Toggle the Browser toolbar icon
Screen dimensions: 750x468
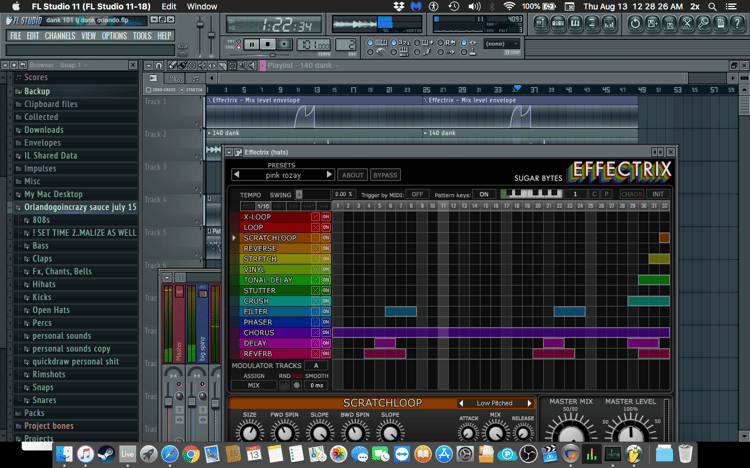(592, 23)
